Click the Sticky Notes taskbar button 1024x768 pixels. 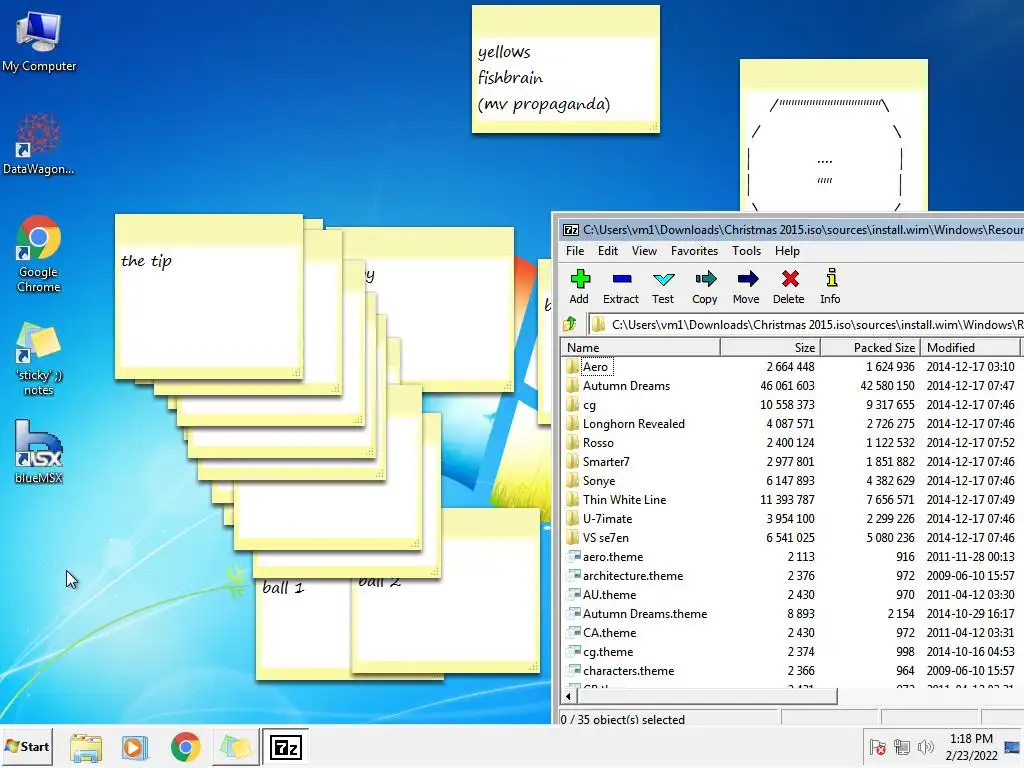click(x=235, y=747)
